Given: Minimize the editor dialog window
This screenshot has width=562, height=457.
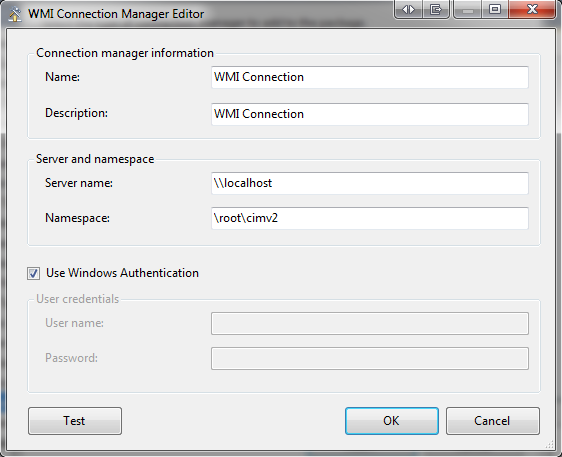Looking at the screenshot, I should coord(467,9).
